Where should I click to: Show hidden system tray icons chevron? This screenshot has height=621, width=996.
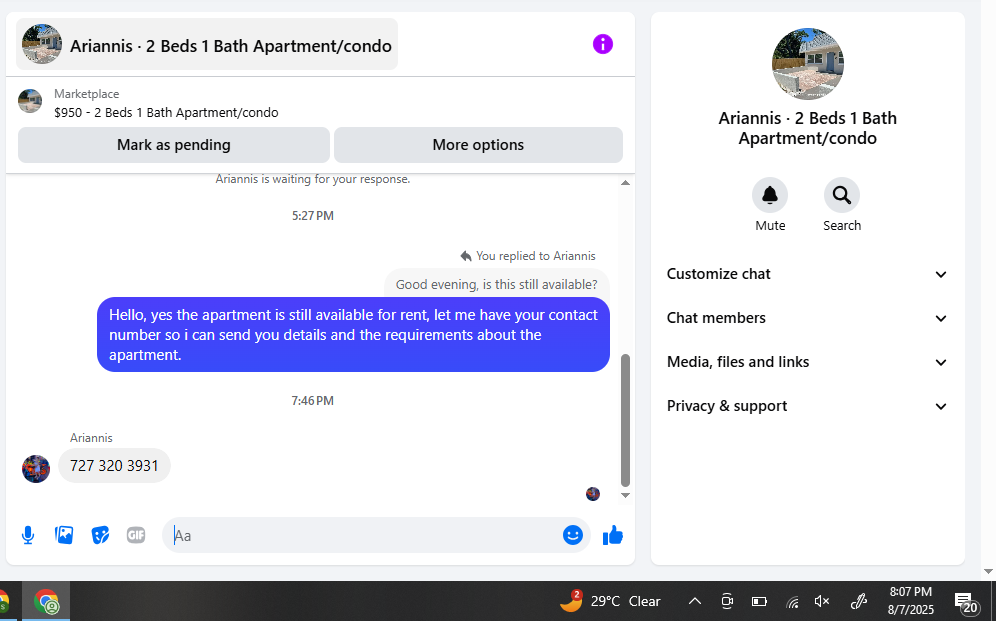click(695, 601)
